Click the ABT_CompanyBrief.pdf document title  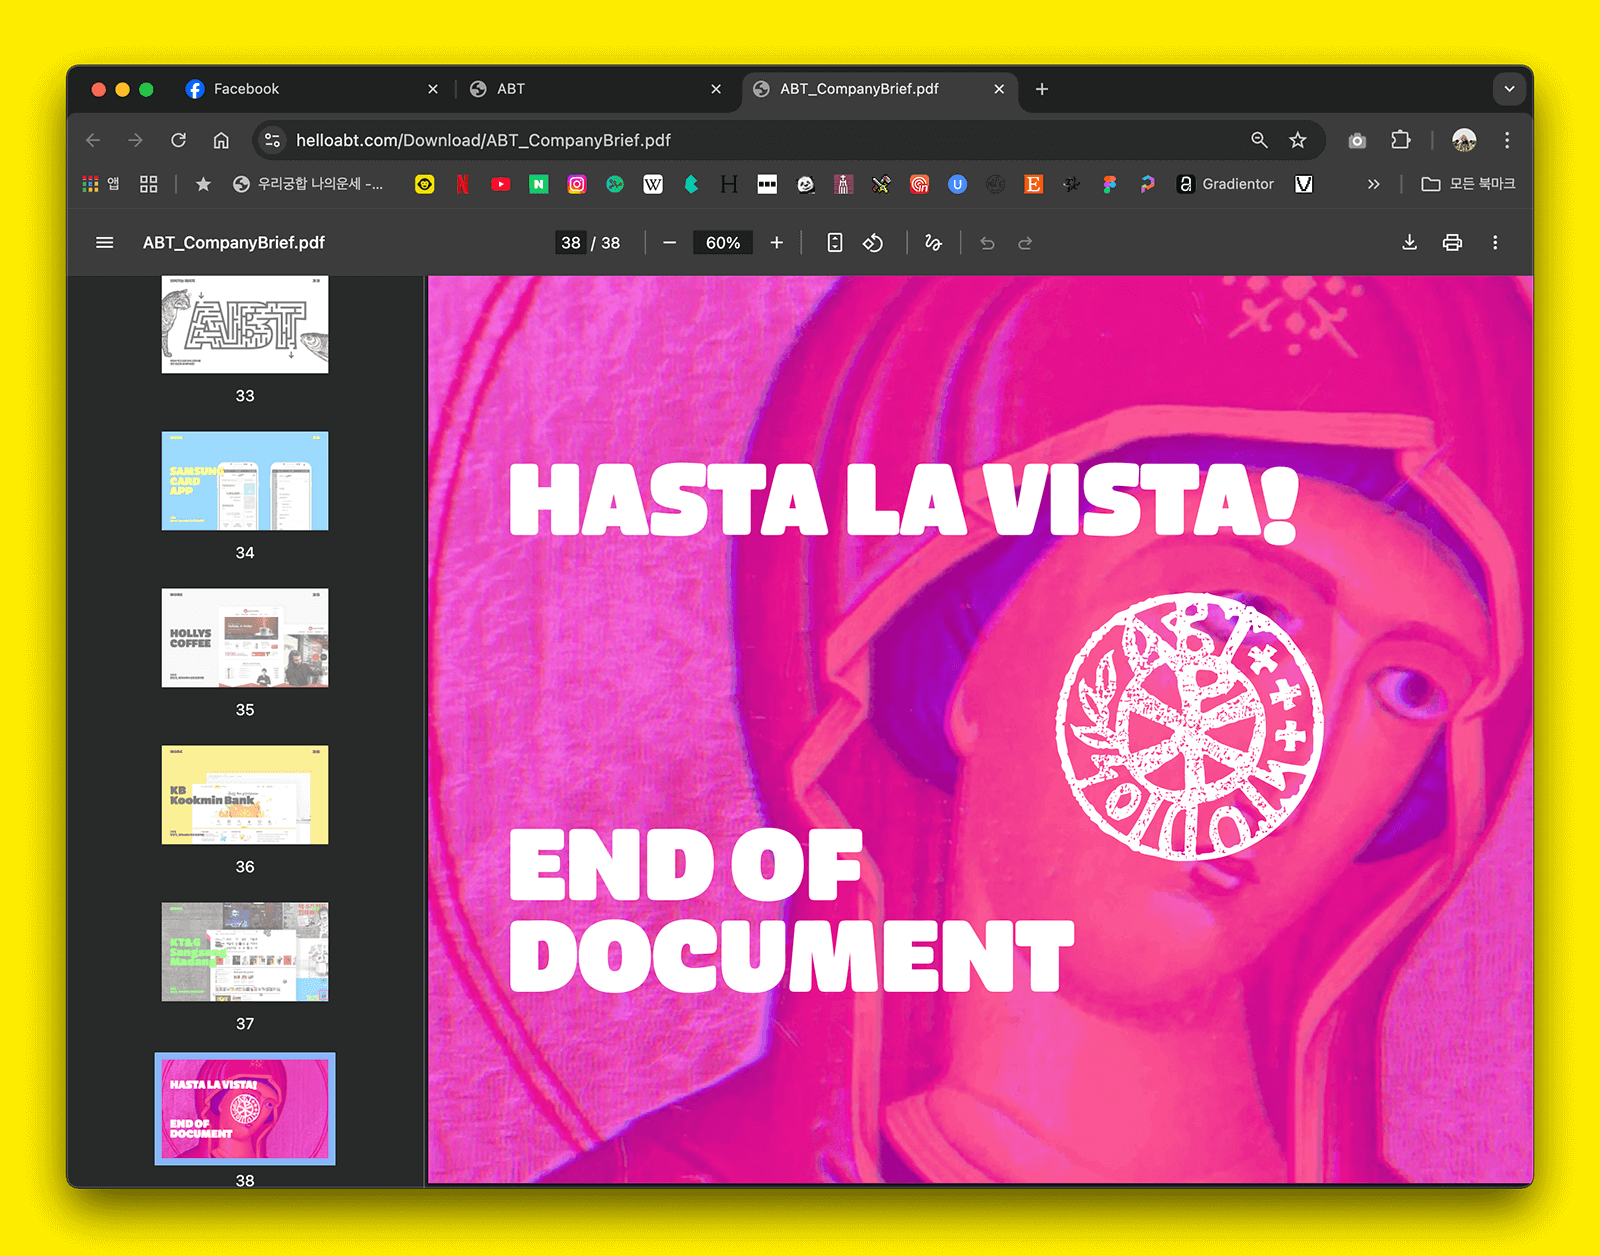coord(234,243)
